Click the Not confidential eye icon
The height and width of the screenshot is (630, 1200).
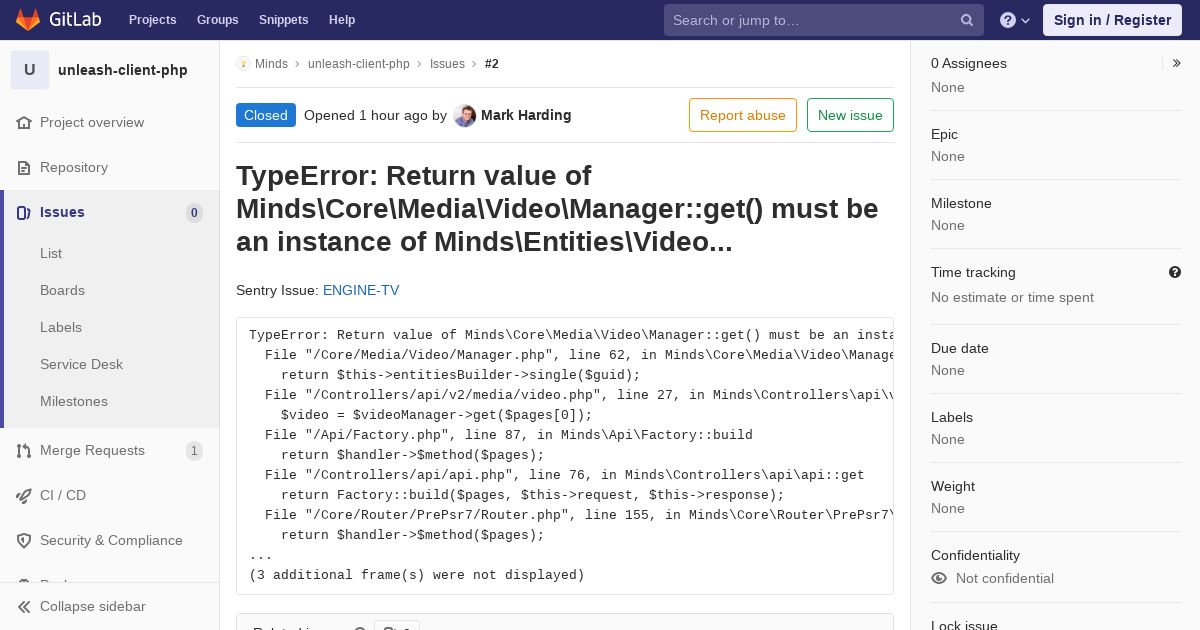click(939, 578)
